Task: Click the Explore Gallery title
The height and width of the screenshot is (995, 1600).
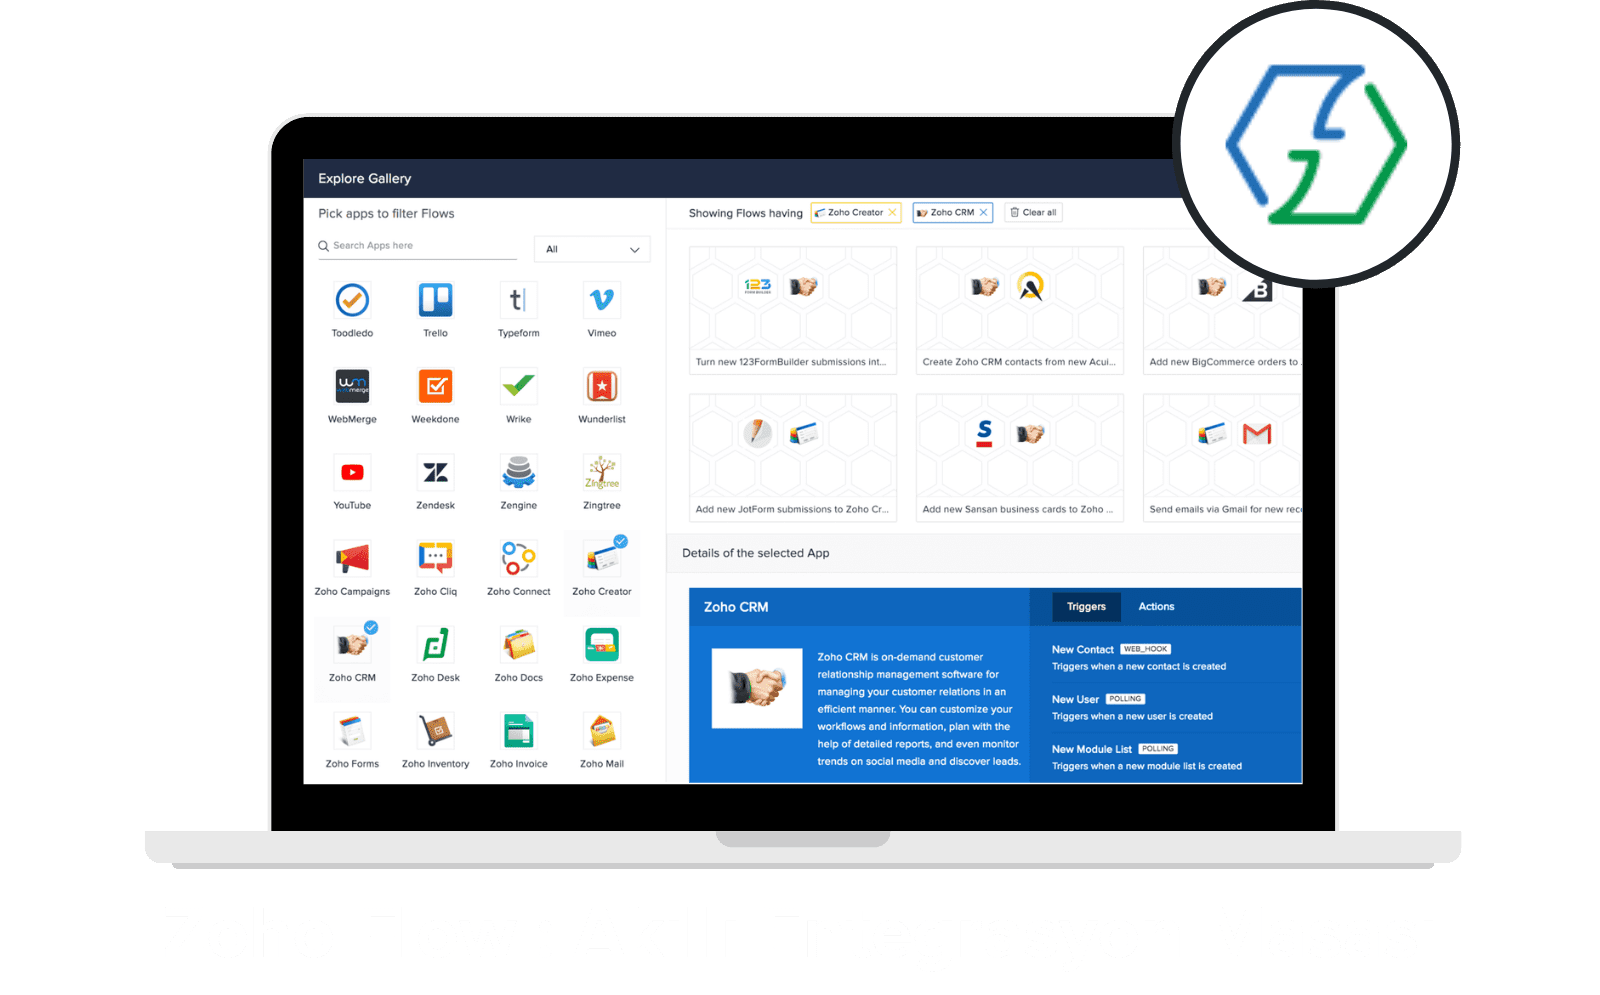Action: [x=365, y=178]
